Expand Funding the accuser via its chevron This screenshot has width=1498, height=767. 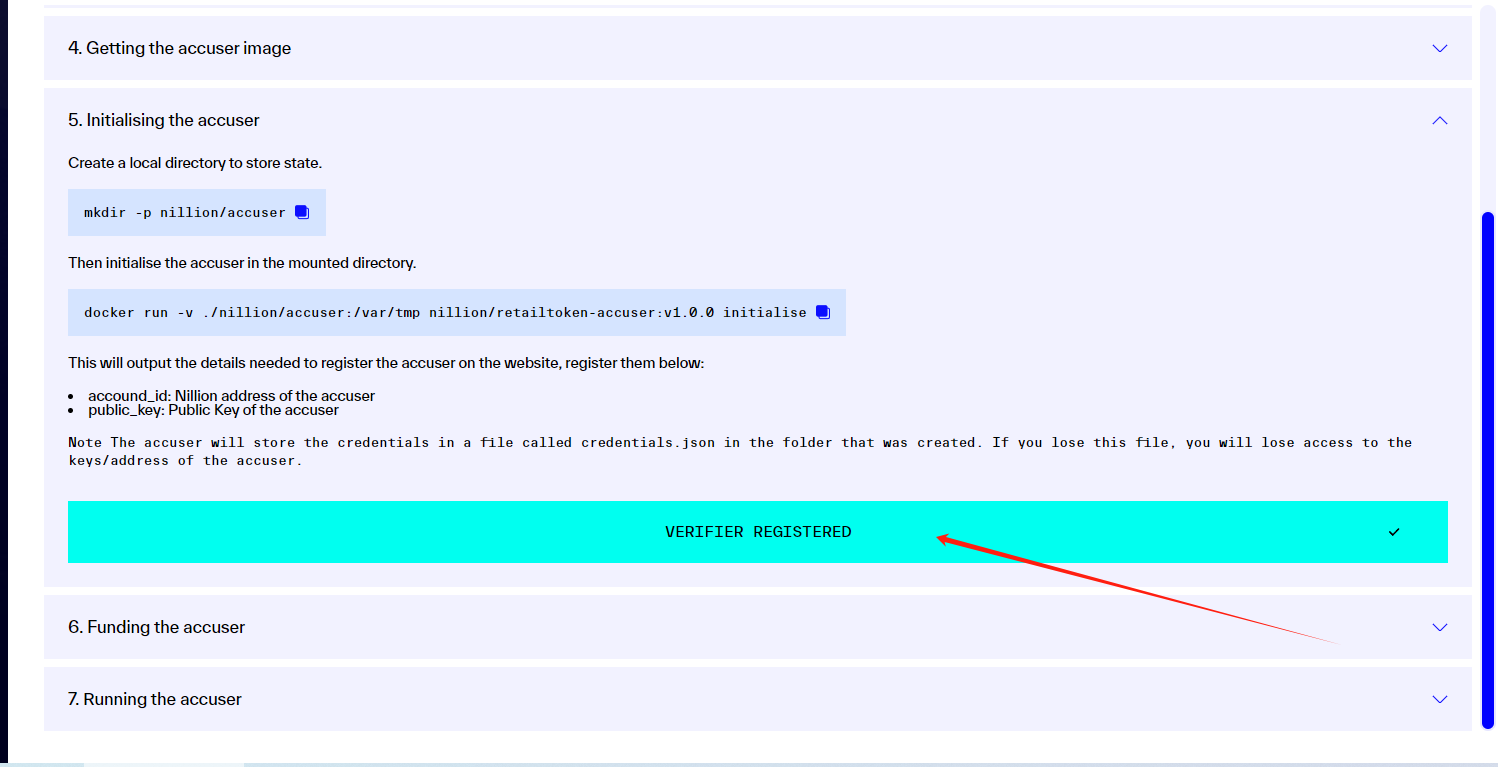1439,627
